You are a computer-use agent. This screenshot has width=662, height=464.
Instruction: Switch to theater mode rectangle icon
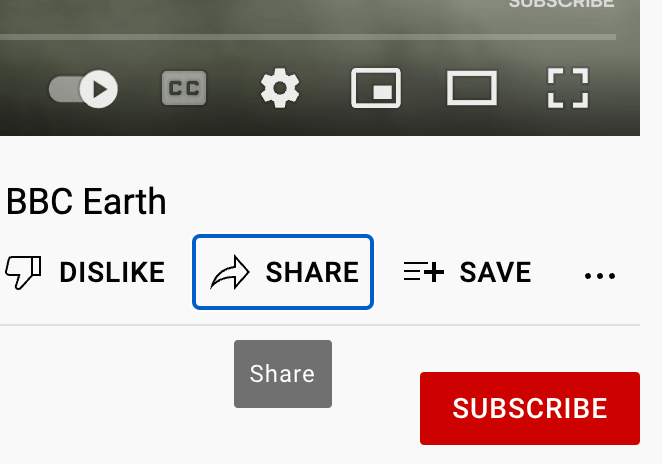pyautogui.click(x=472, y=88)
